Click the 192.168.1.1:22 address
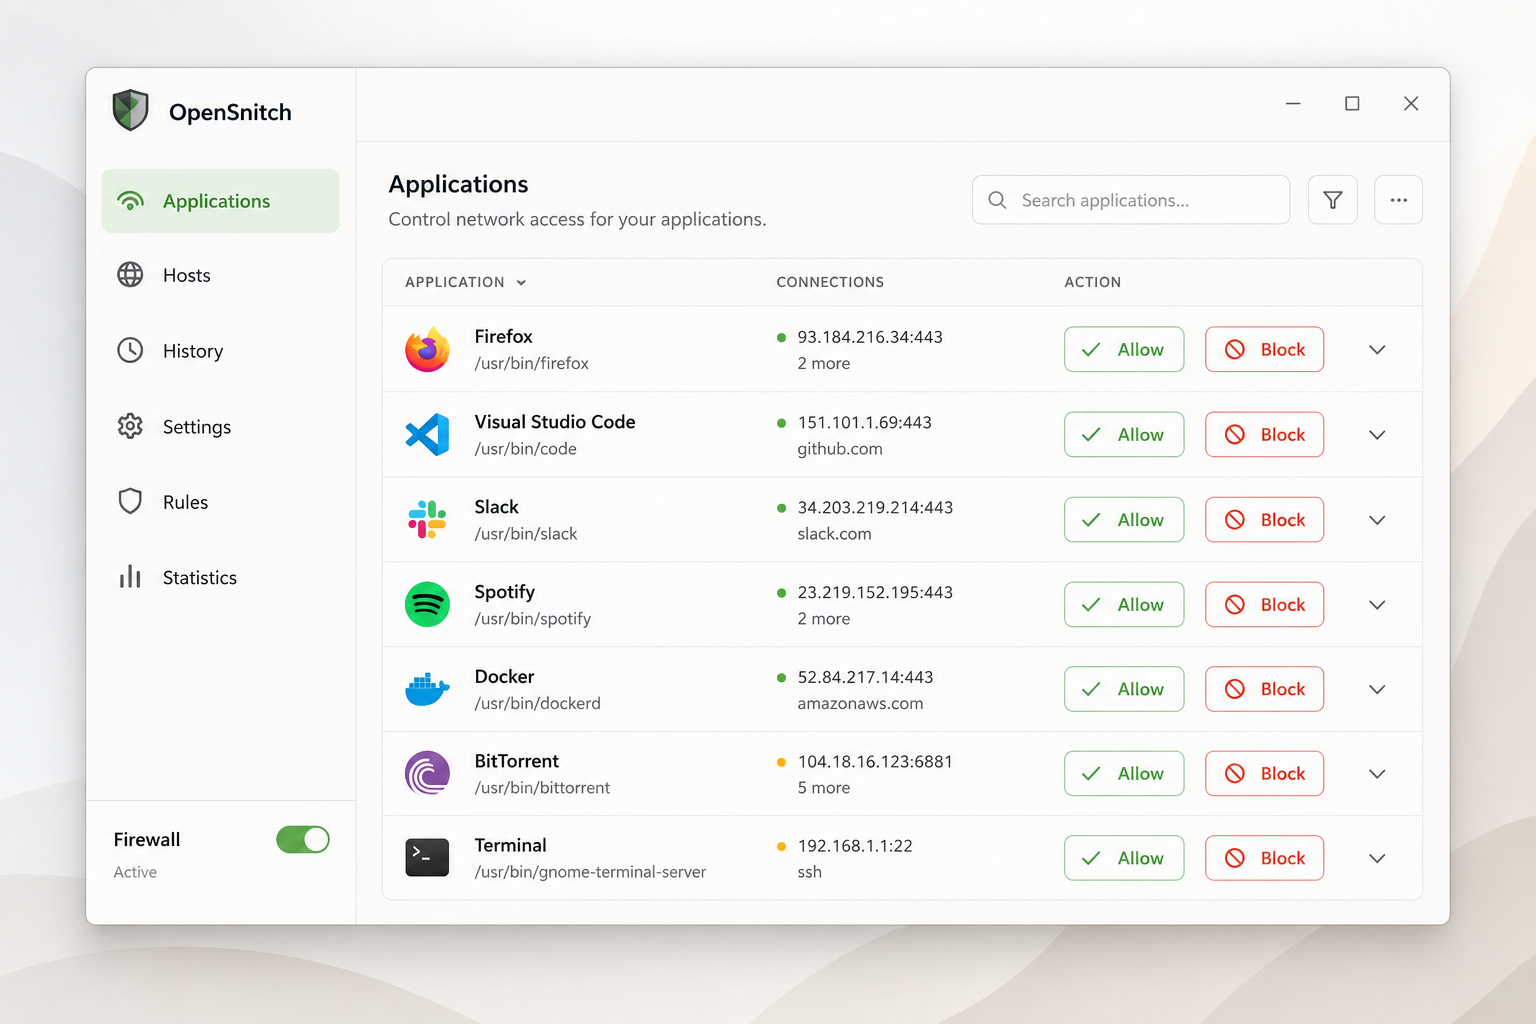Screen dimensions: 1536x1024 [855, 846]
